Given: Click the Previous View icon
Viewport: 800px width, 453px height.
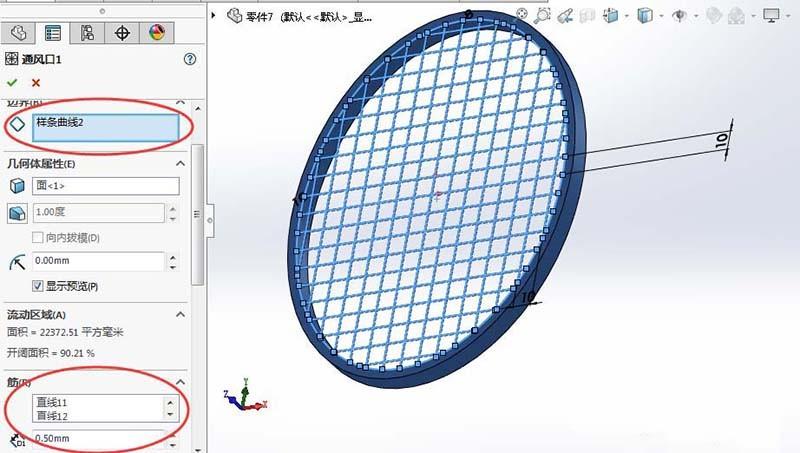Looking at the screenshot, I should click(565, 16).
